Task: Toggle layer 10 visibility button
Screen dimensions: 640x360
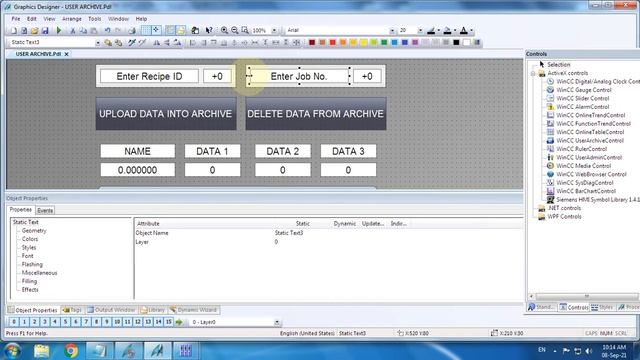Action: tap(117, 322)
